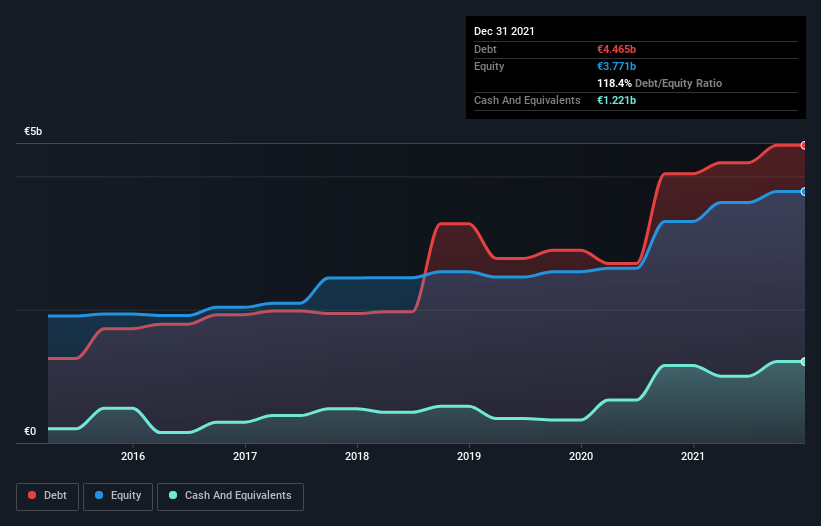
Task: Click the blue Equity endpoint marker
Action: [x=804, y=192]
